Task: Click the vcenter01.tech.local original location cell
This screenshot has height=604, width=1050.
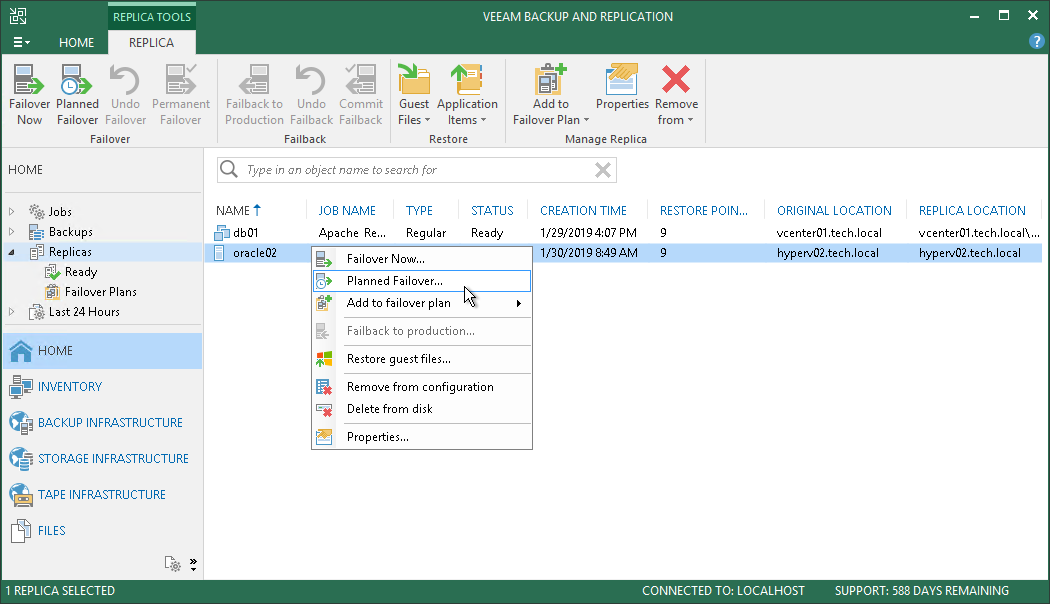Action: [829, 233]
